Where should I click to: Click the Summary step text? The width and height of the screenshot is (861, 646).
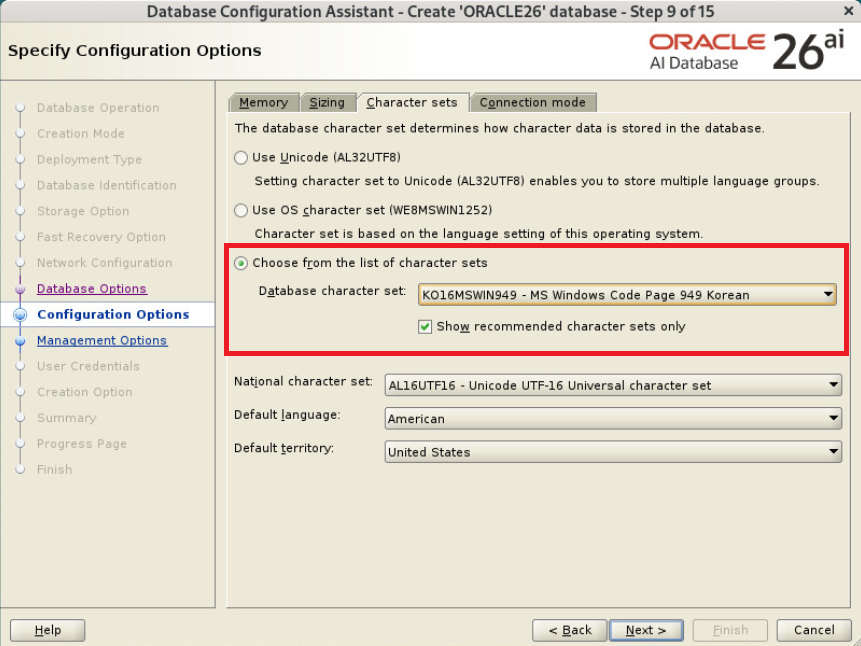coord(66,417)
